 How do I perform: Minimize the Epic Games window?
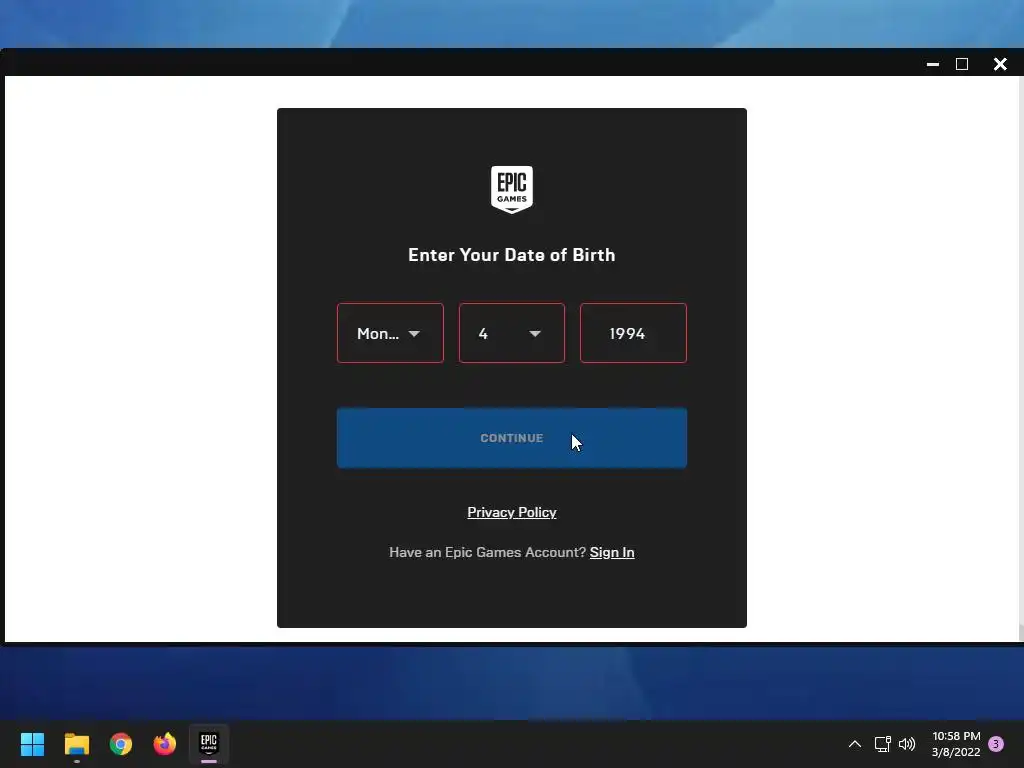933,64
